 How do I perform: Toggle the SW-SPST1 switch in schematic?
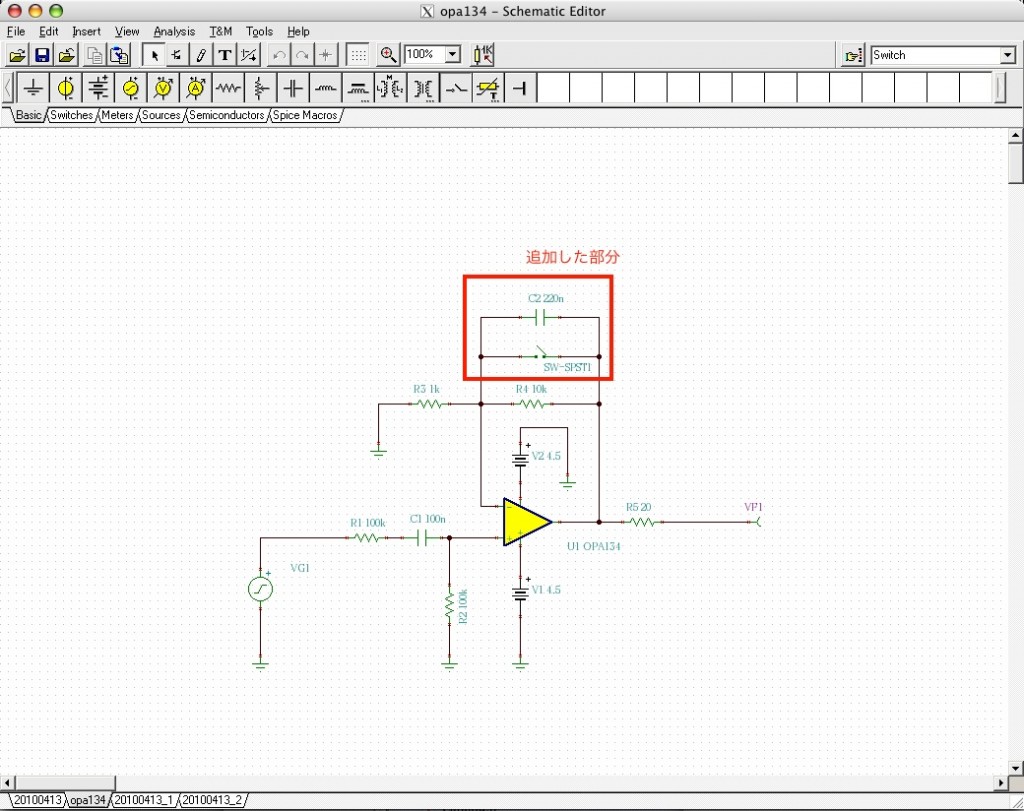540,354
